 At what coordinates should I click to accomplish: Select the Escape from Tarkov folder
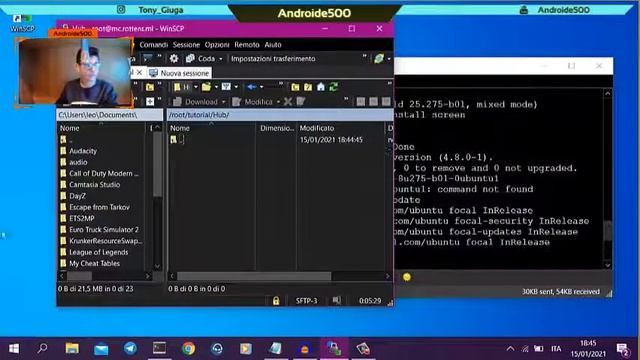[99, 207]
